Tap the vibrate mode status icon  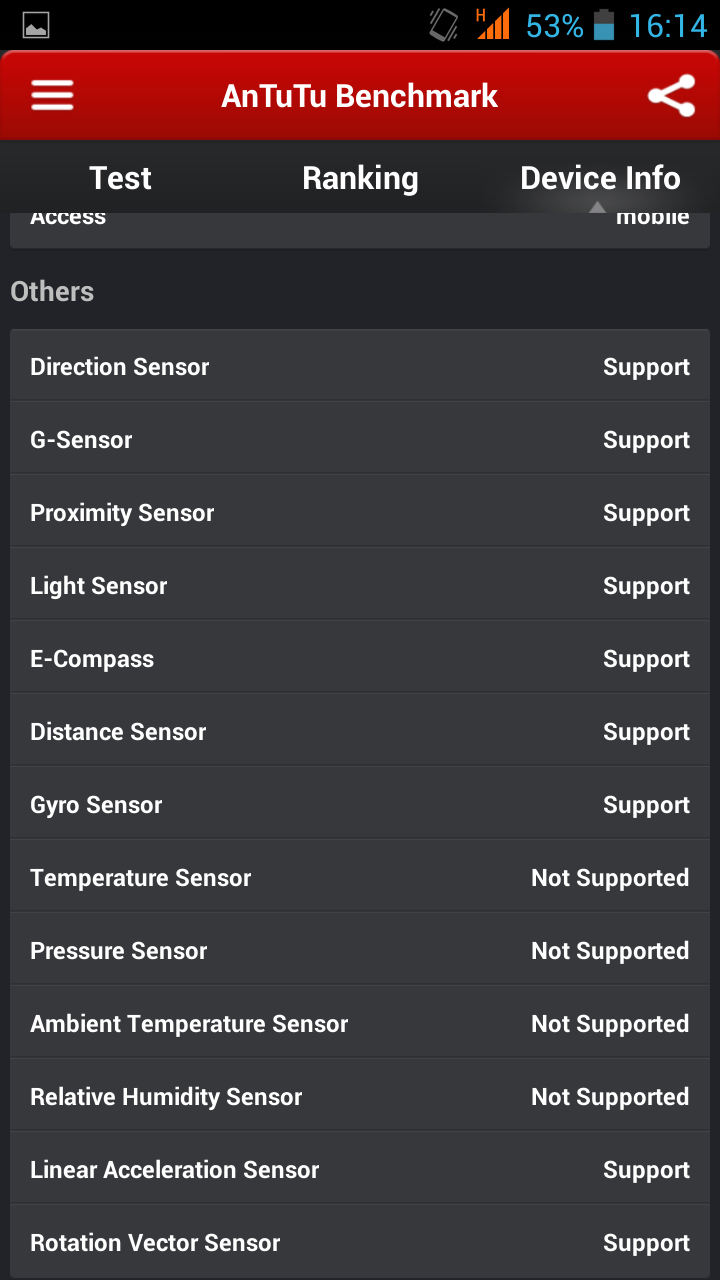coord(444,24)
